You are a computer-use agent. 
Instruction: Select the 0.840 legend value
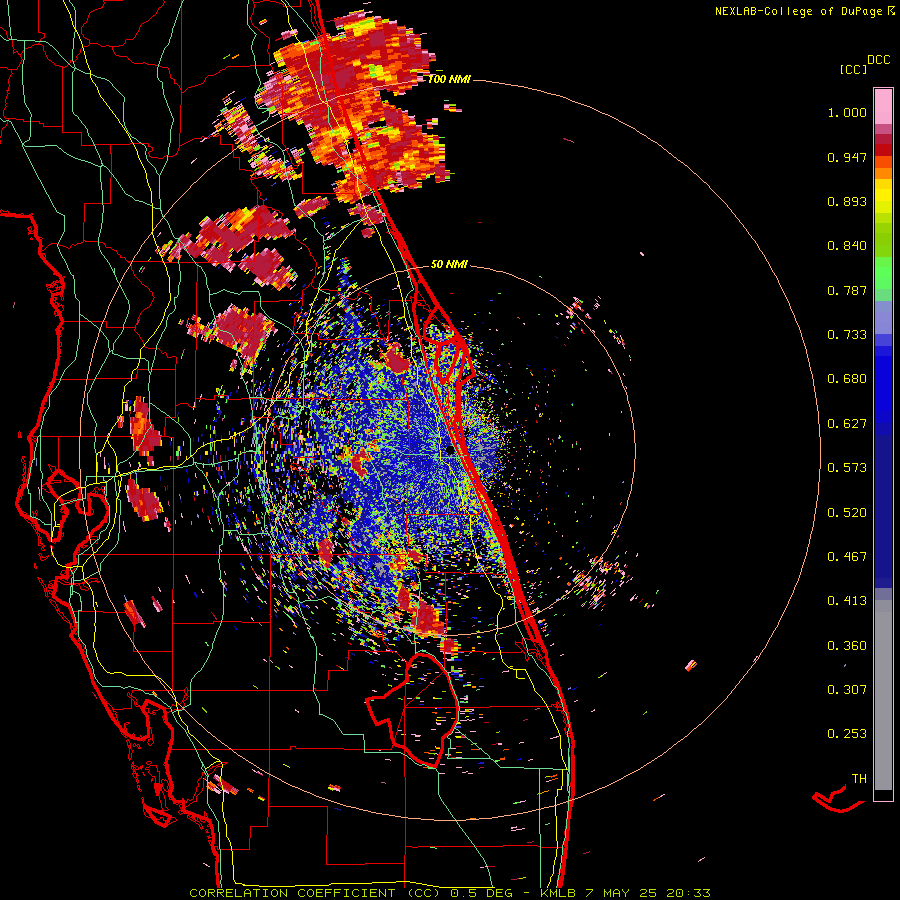coord(847,246)
